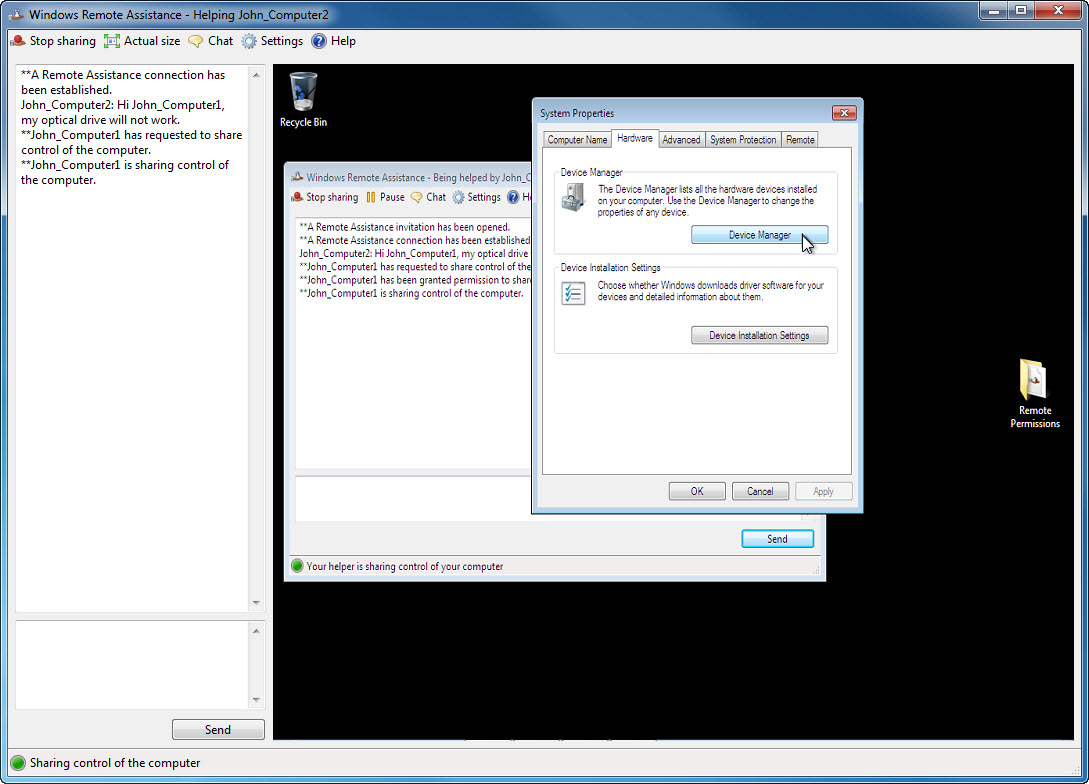Maximize the Windows Remote Assistance window
The image size is (1089, 784).
click(x=1021, y=10)
